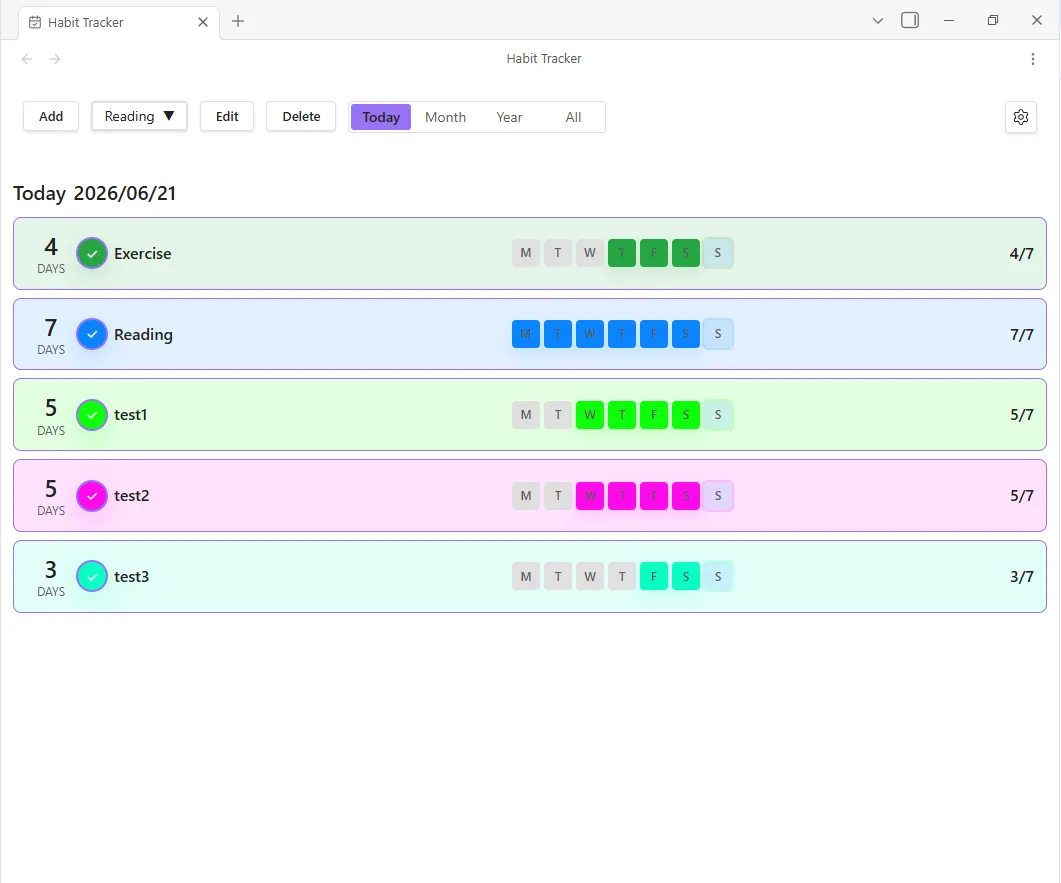
Task: Switch to the Year view
Action: (x=509, y=117)
